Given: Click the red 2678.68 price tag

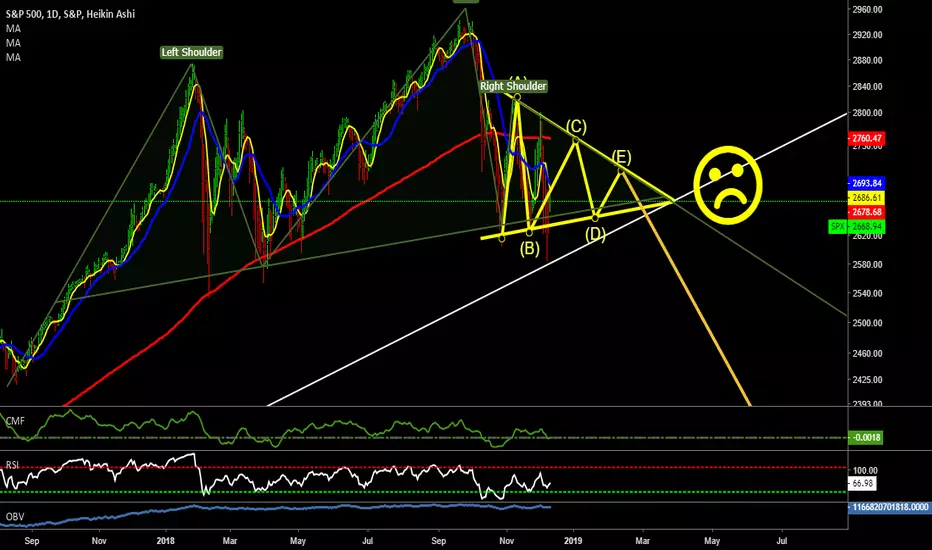Looking at the screenshot, I should tap(867, 212).
